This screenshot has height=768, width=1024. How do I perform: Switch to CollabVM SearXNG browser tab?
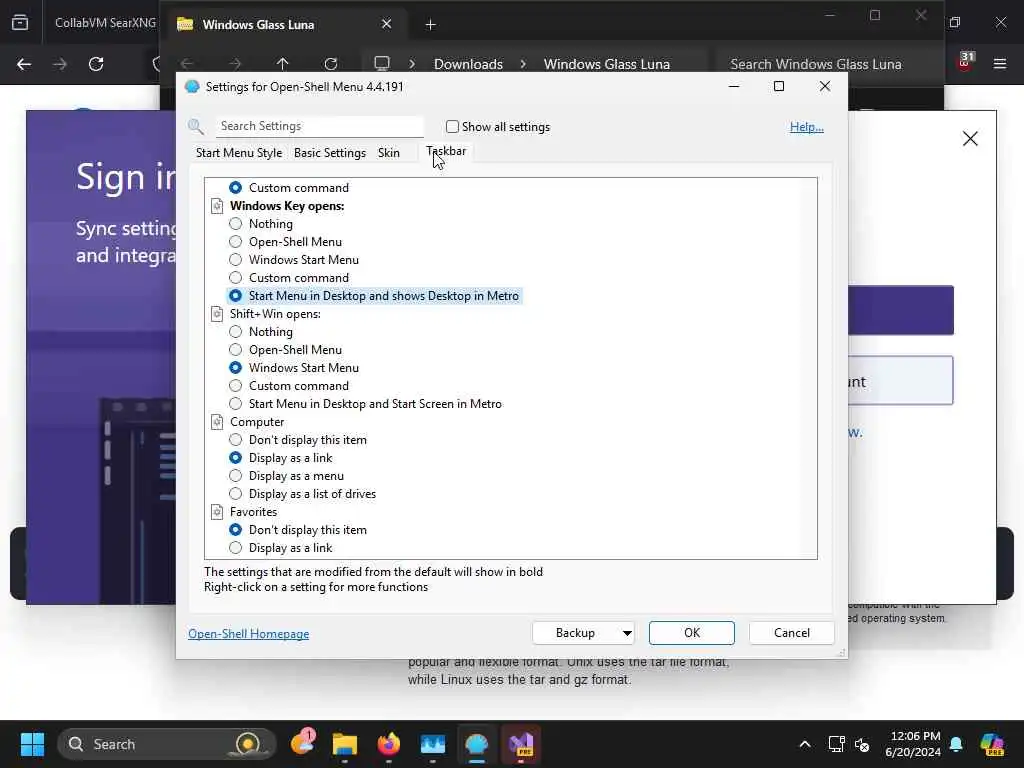point(104,23)
